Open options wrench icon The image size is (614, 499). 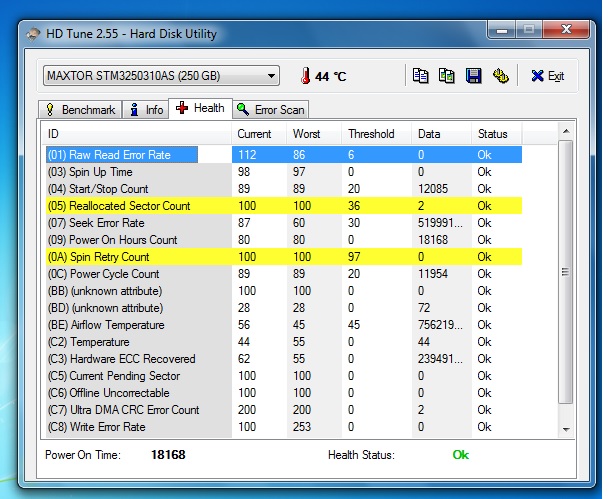[500, 76]
